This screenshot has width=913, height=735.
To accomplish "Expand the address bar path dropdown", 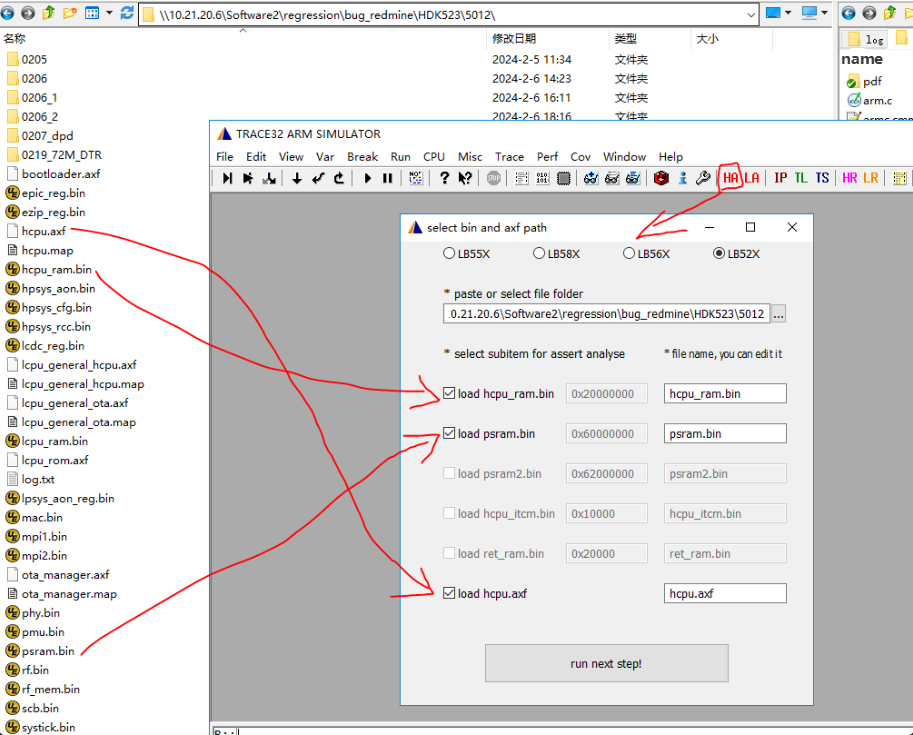I will click(751, 15).
